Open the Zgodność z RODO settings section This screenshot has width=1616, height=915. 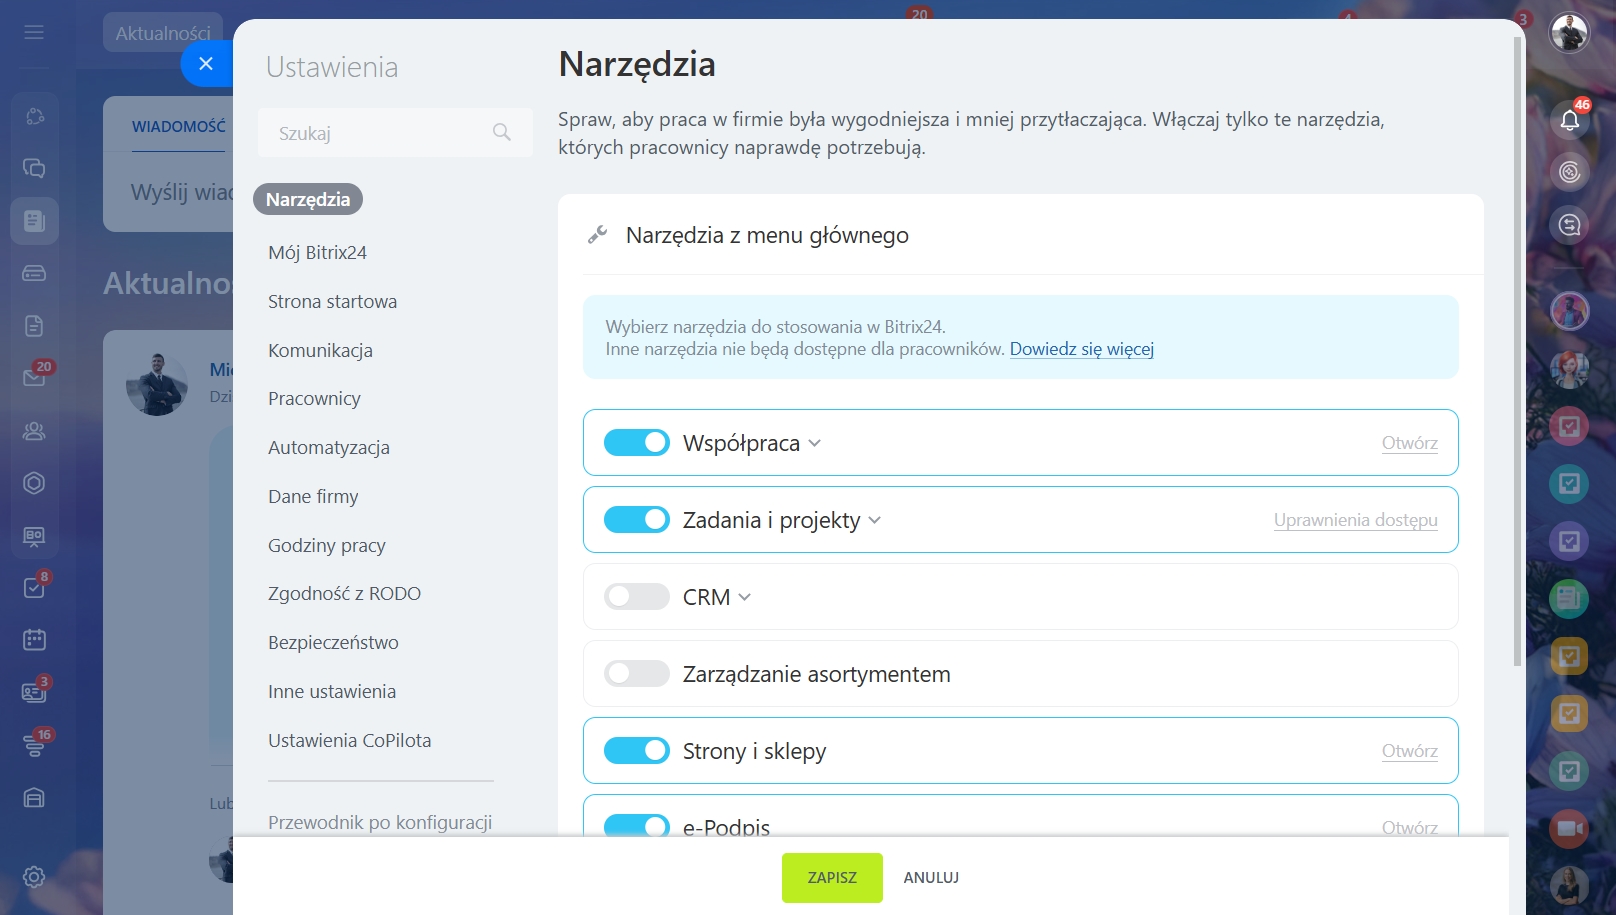coord(344,593)
